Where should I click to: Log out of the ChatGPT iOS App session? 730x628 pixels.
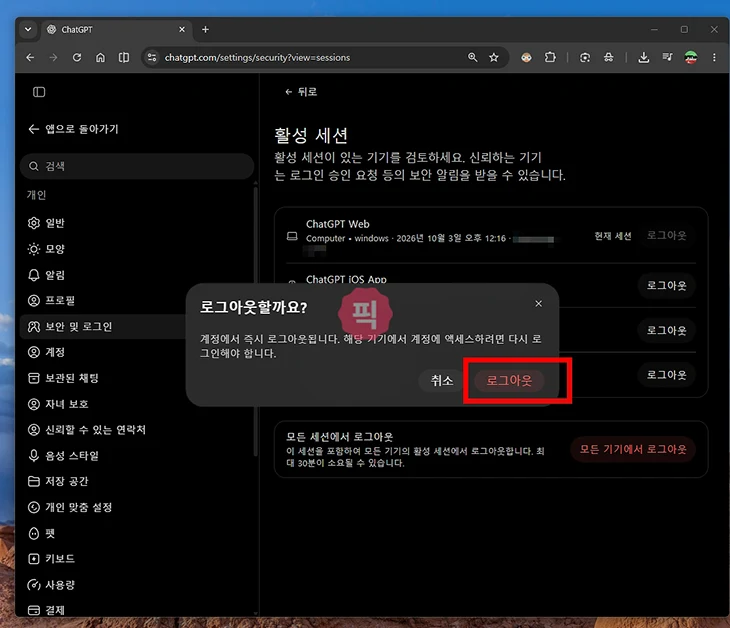(x=666, y=285)
